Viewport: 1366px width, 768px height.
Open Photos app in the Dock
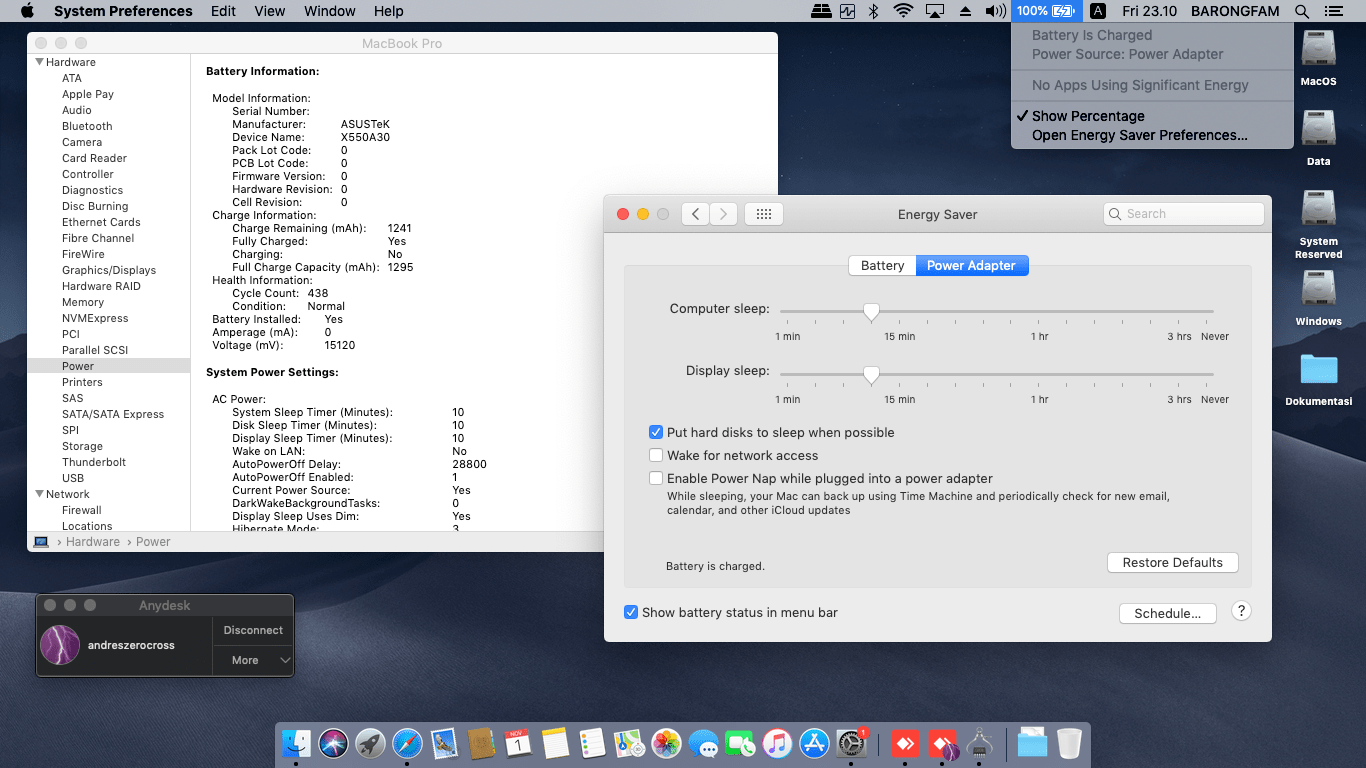[666, 743]
